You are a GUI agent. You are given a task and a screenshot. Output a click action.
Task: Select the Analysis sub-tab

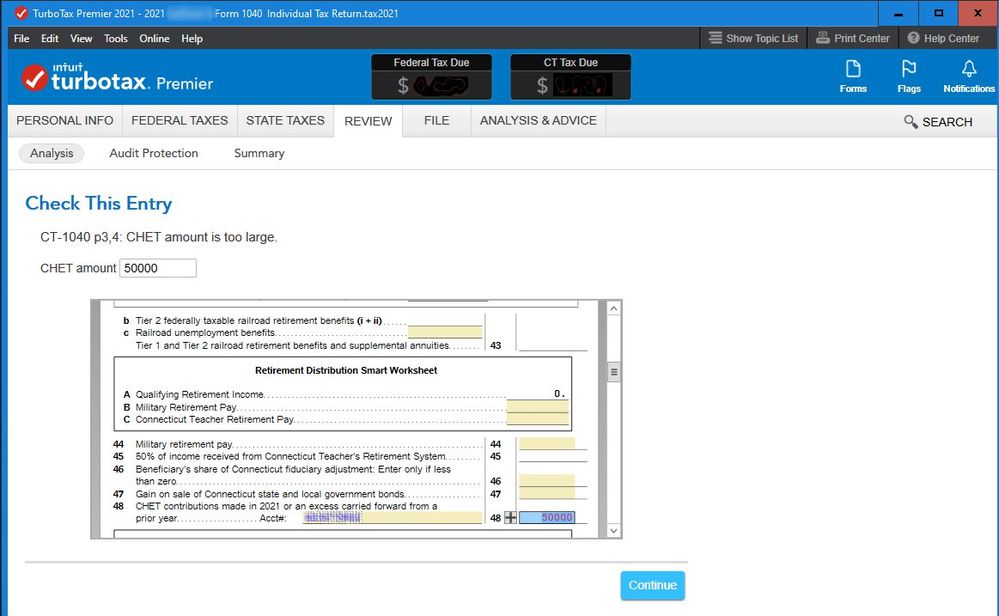(x=52, y=153)
